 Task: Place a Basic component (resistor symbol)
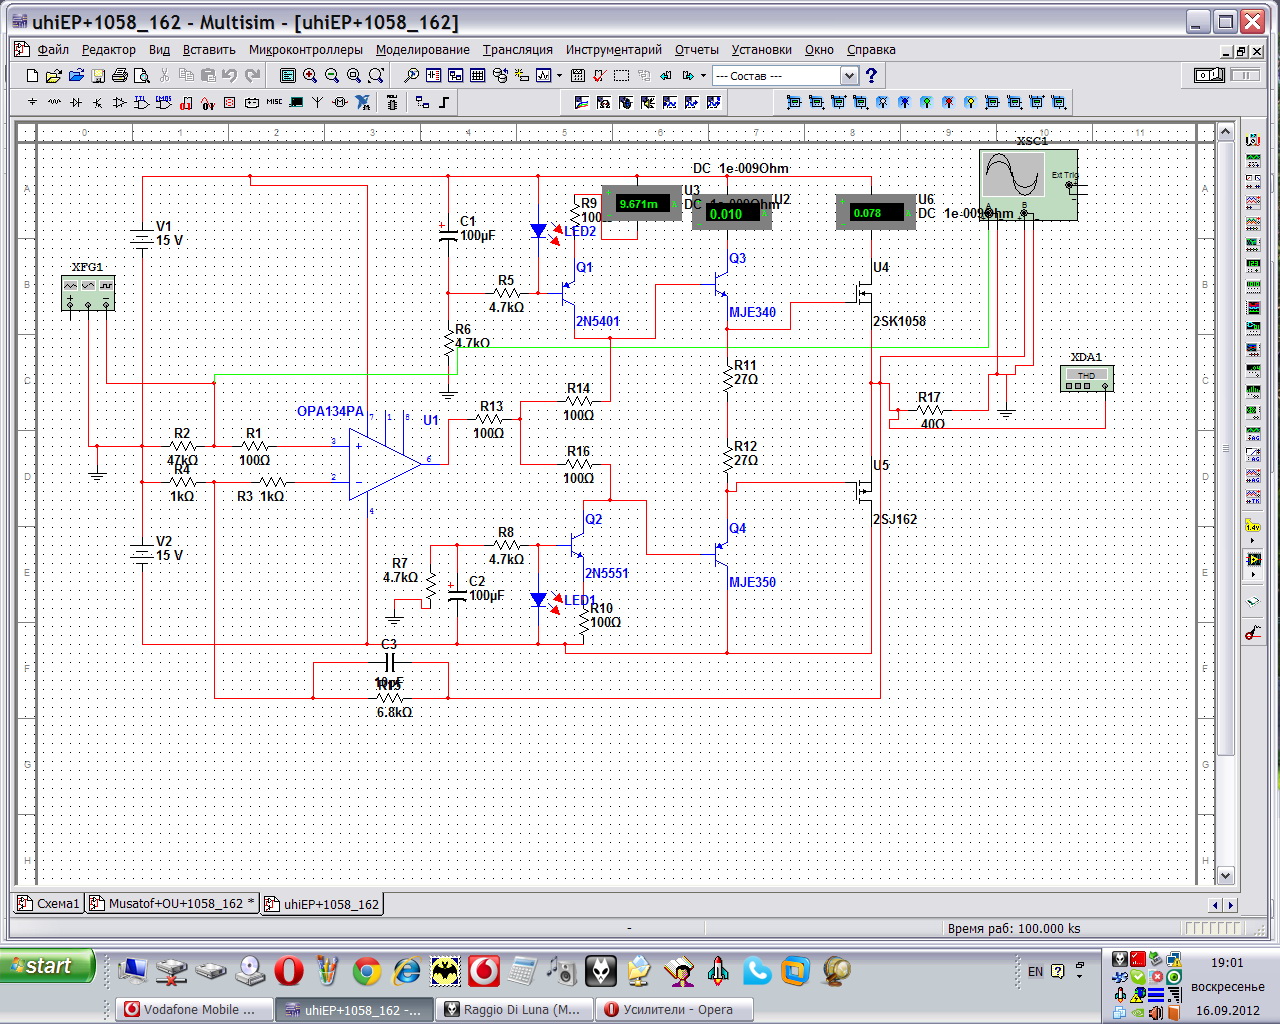[54, 102]
